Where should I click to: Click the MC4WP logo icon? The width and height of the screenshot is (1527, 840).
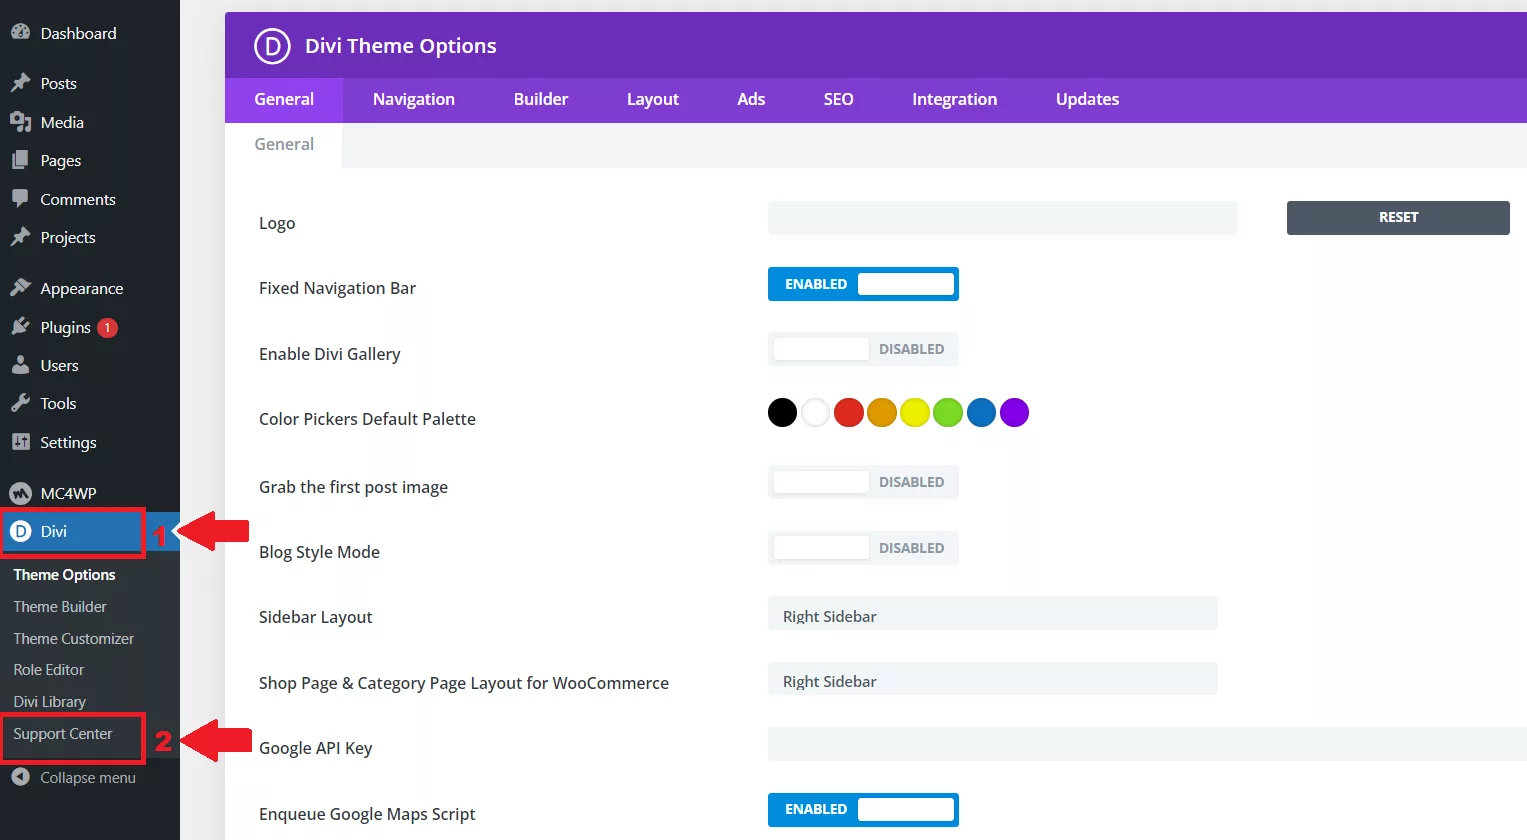20,493
